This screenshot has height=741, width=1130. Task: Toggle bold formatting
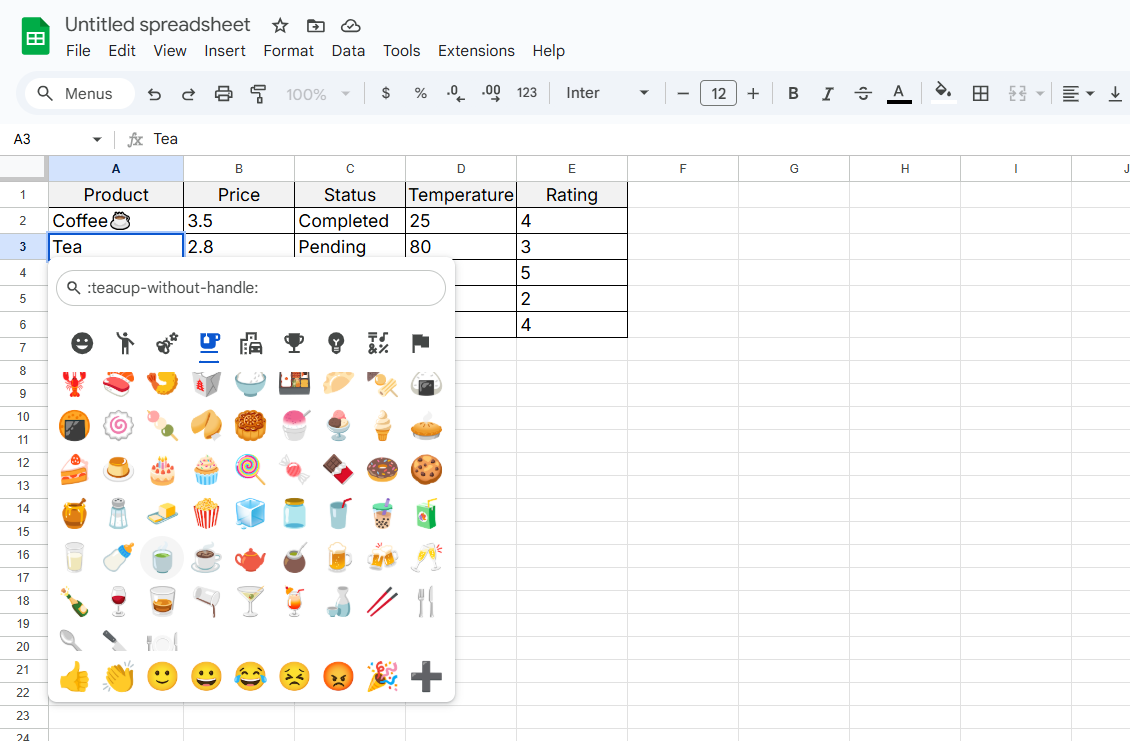pos(793,93)
